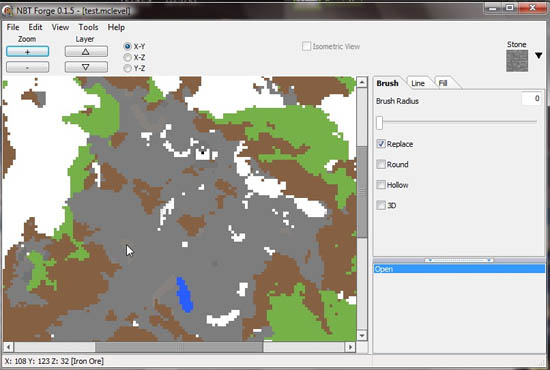
Task: Click the Brush Radius slider handle
Action: click(380, 123)
